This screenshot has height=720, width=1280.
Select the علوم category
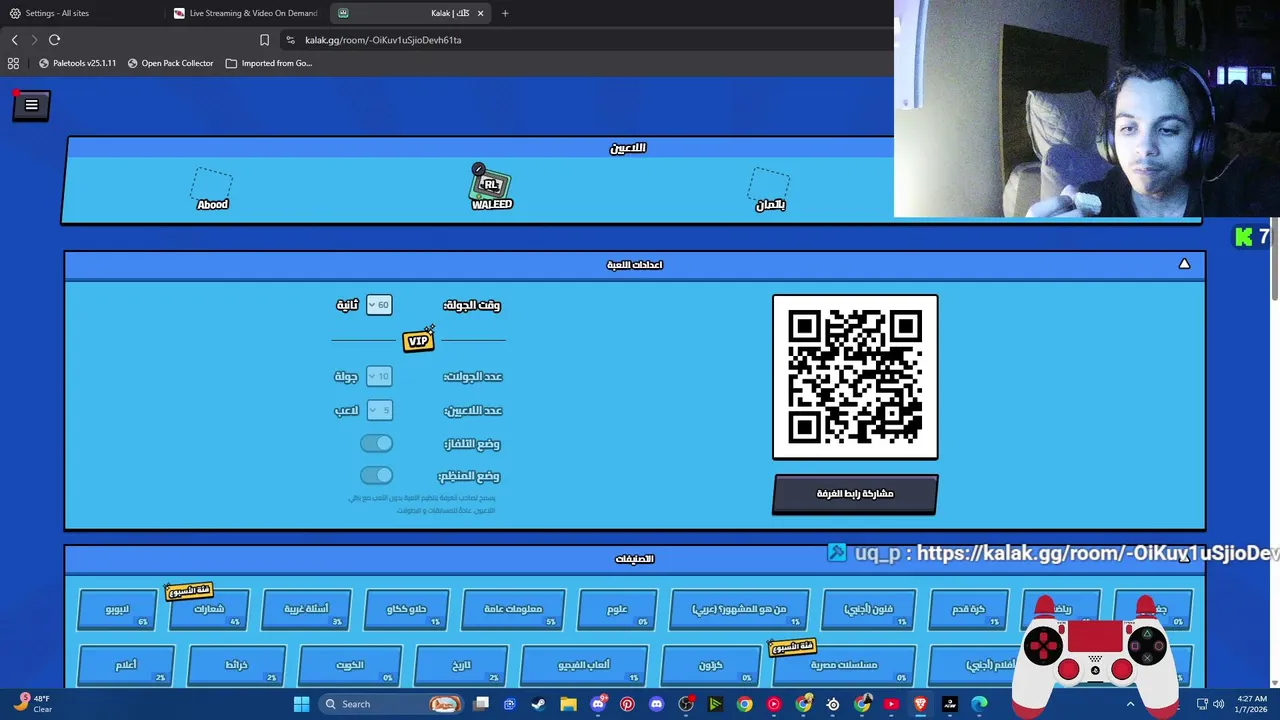pos(618,609)
